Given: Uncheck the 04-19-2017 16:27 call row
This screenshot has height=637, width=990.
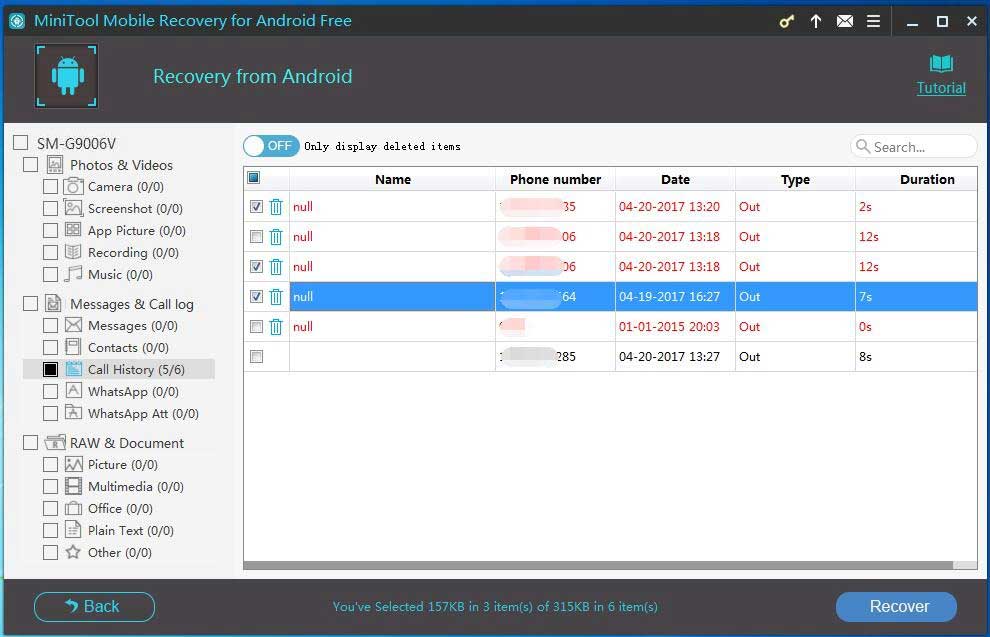Looking at the screenshot, I should click(x=256, y=296).
